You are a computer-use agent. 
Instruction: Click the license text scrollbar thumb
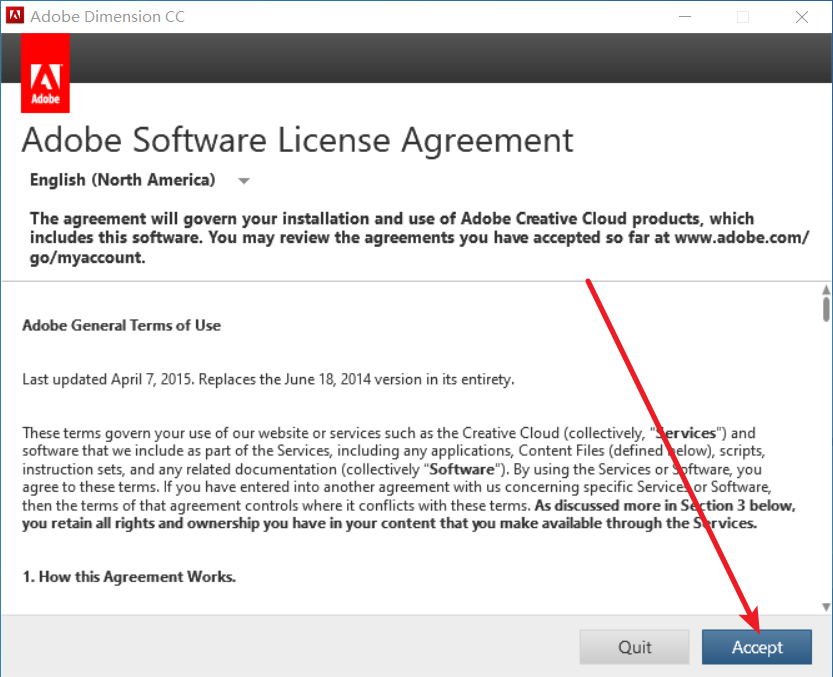pyautogui.click(x=826, y=309)
